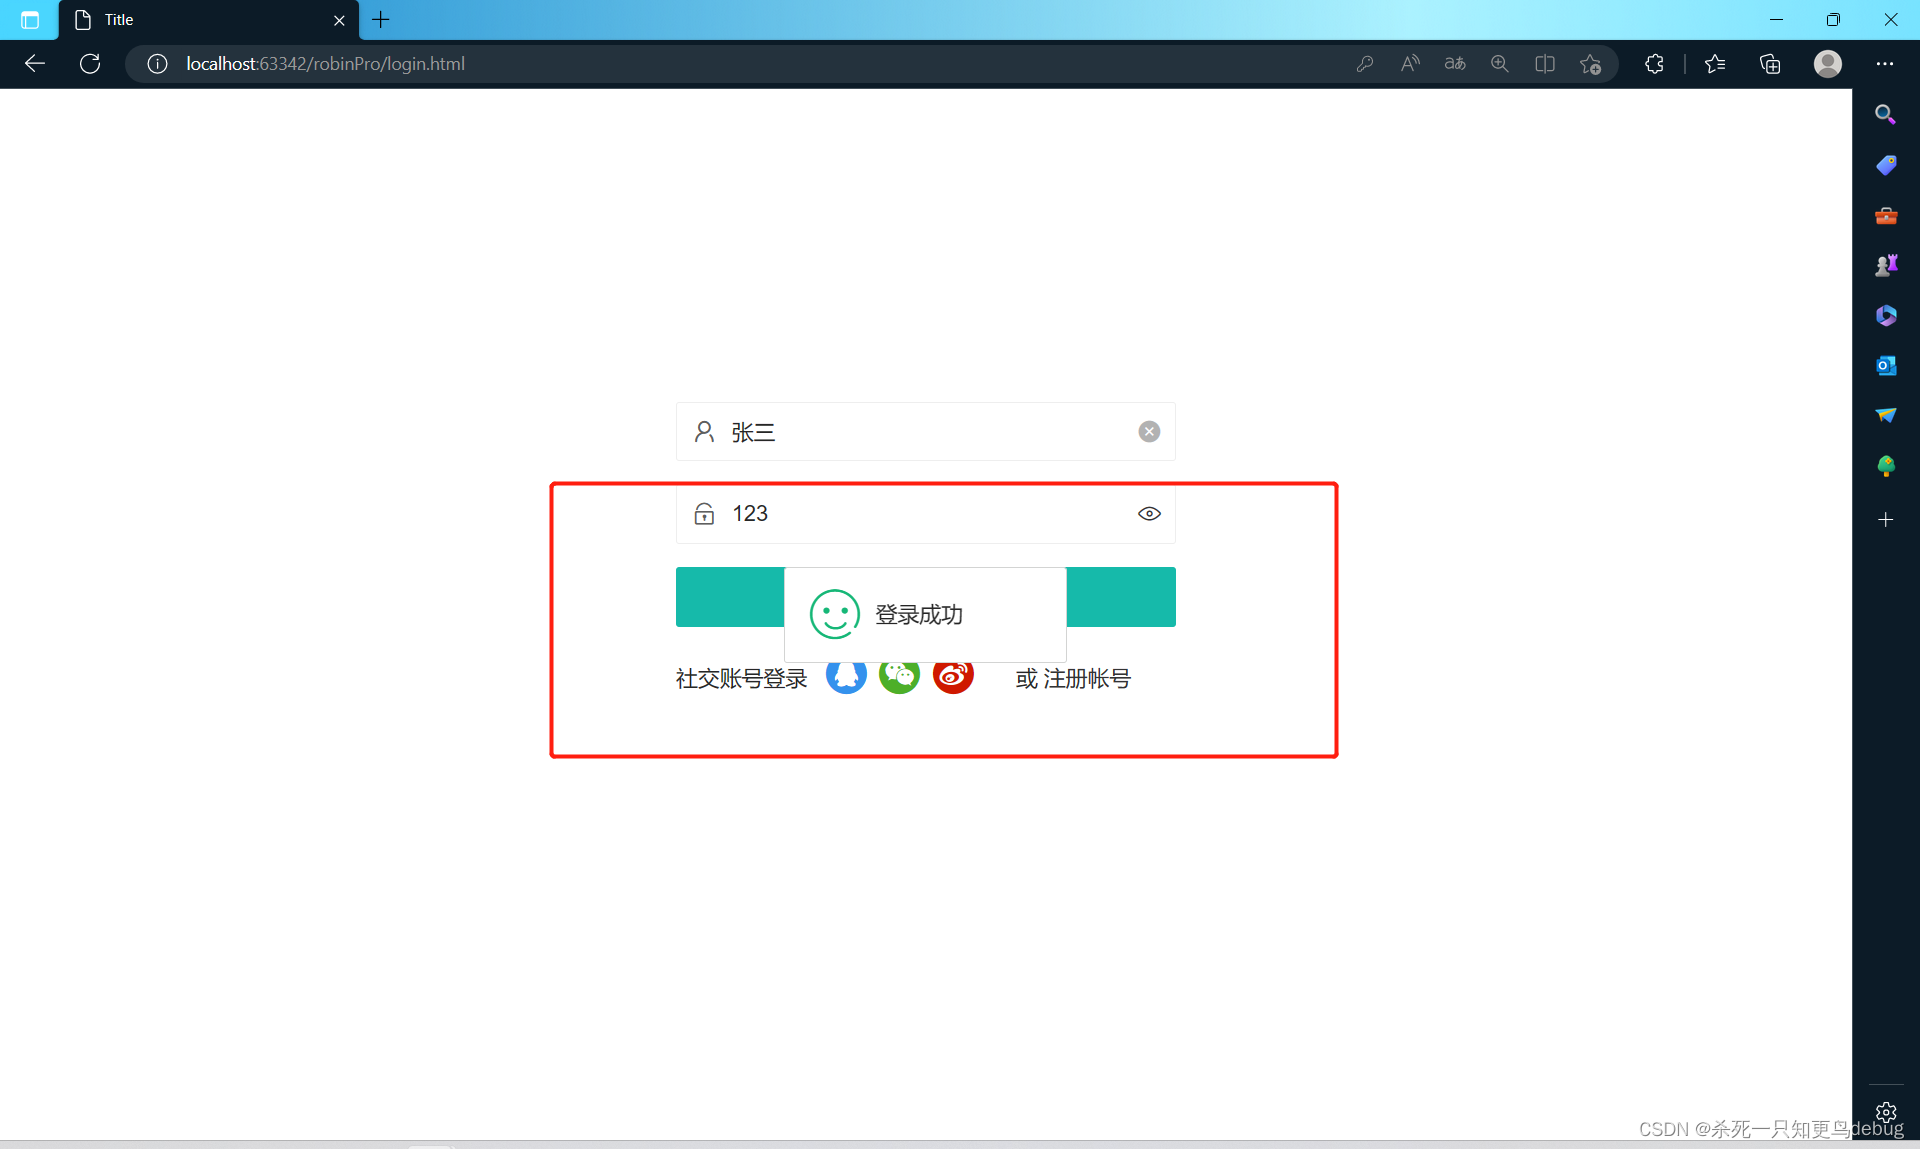Open sidebar tools briefcase icon
The image size is (1920, 1149).
pos(1886,215)
